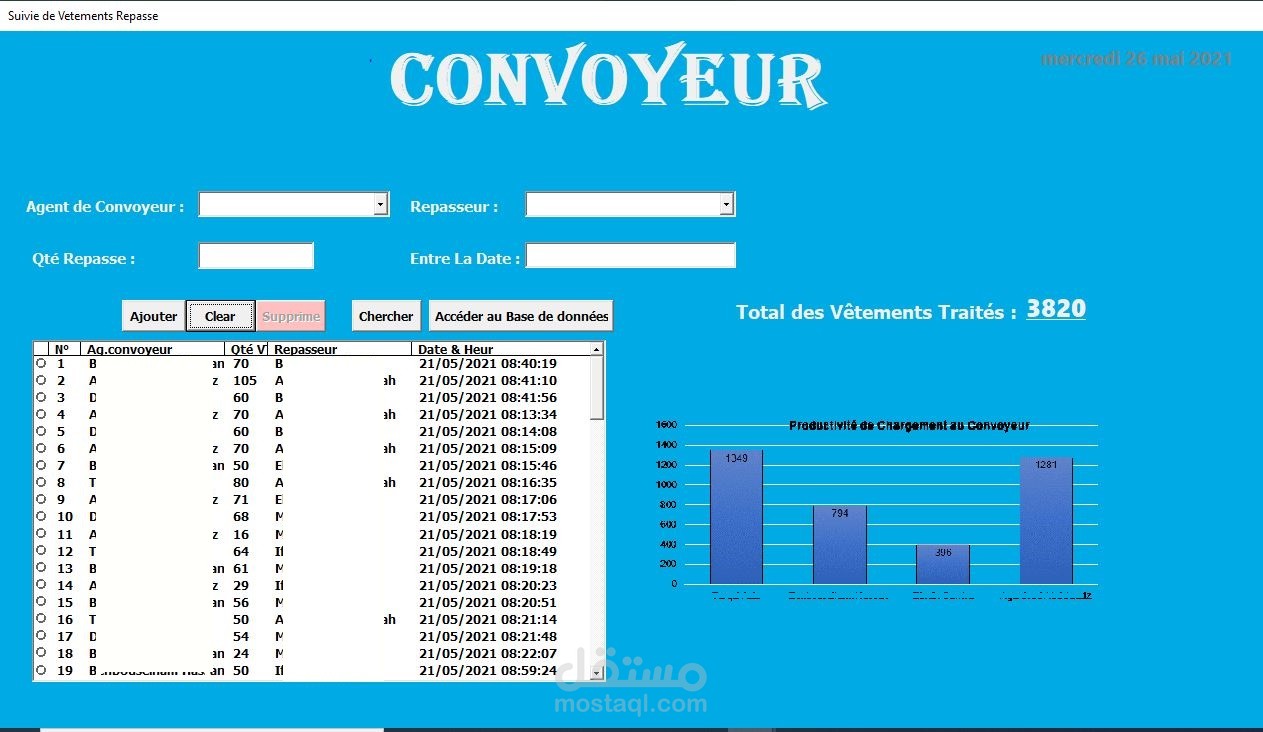Click the Date & Heur column header

[501, 349]
